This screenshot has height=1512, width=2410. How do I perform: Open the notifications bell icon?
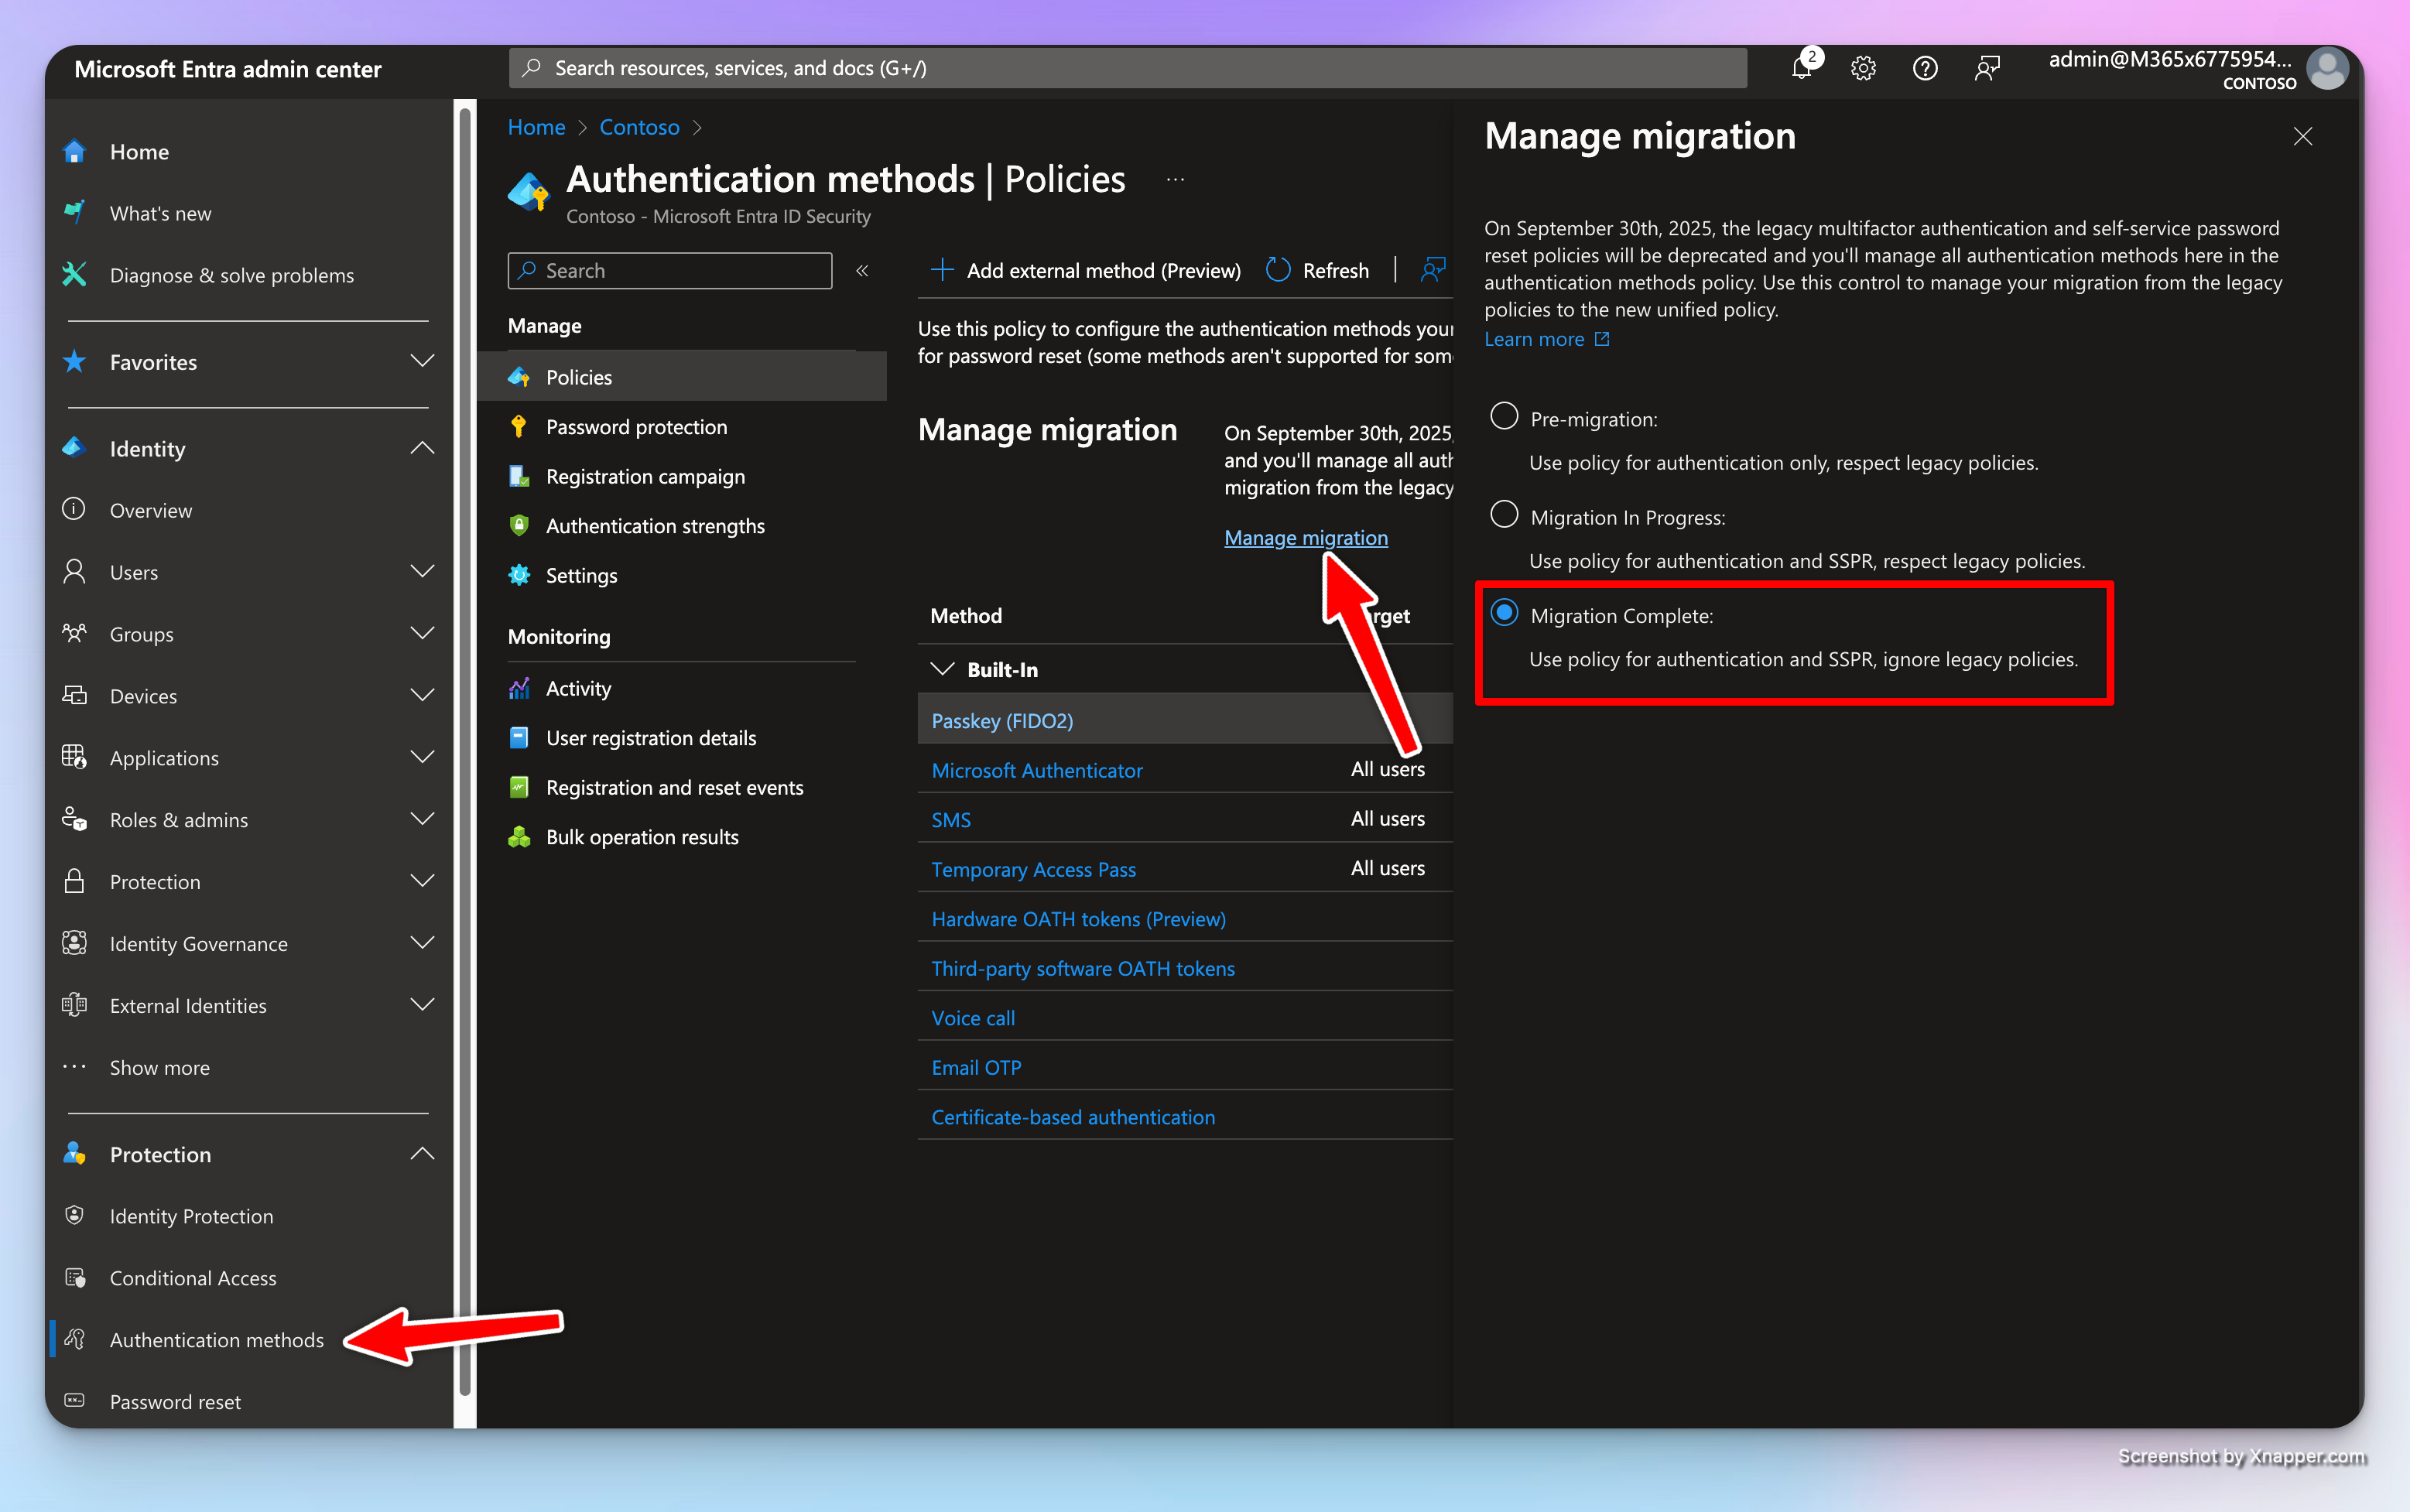pos(1801,68)
